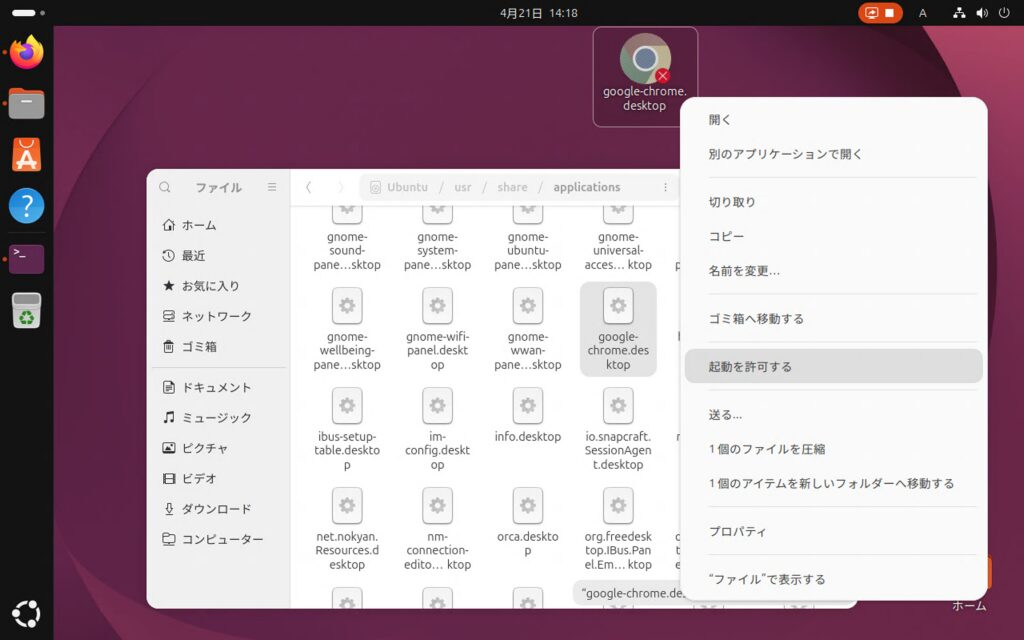Launch Terminal from the dock
Screen dimensions: 1024x640
(x=27, y=259)
